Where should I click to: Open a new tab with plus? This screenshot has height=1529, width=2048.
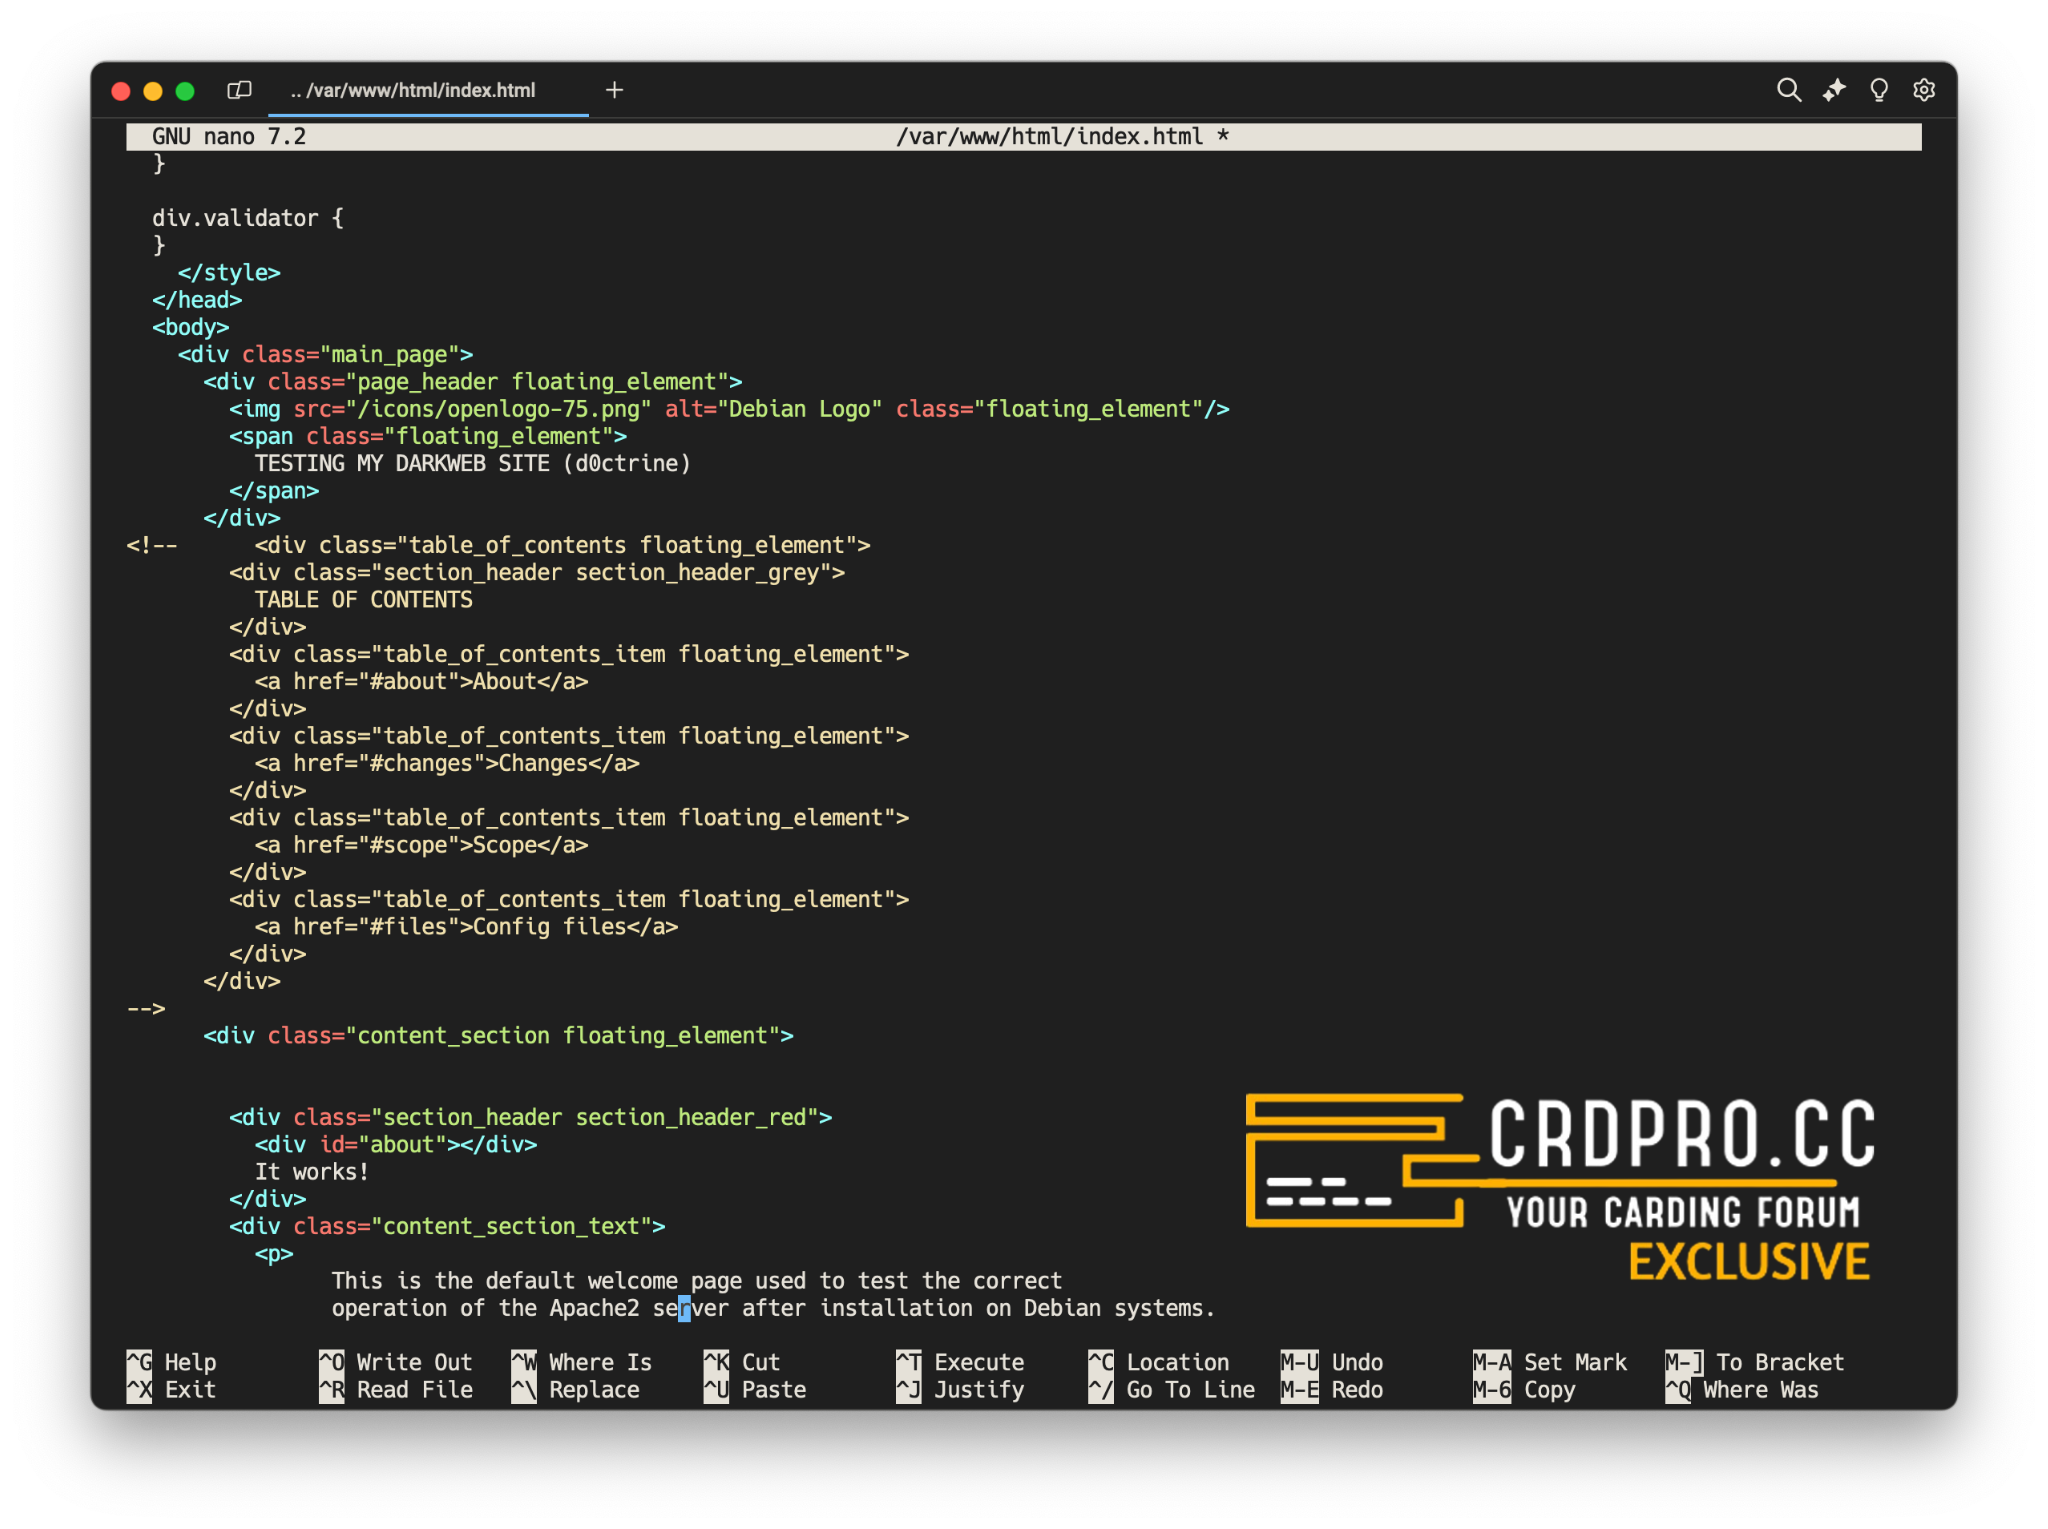614,90
